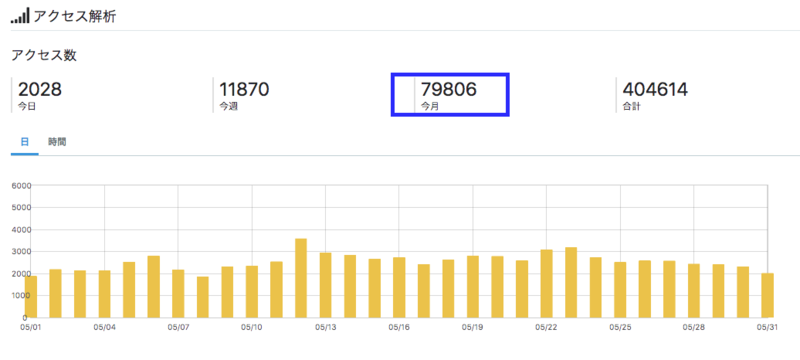This screenshot has width=800, height=360.
Task: Click the 05/10 x-axis date label
Action: click(x=252, y=328)
